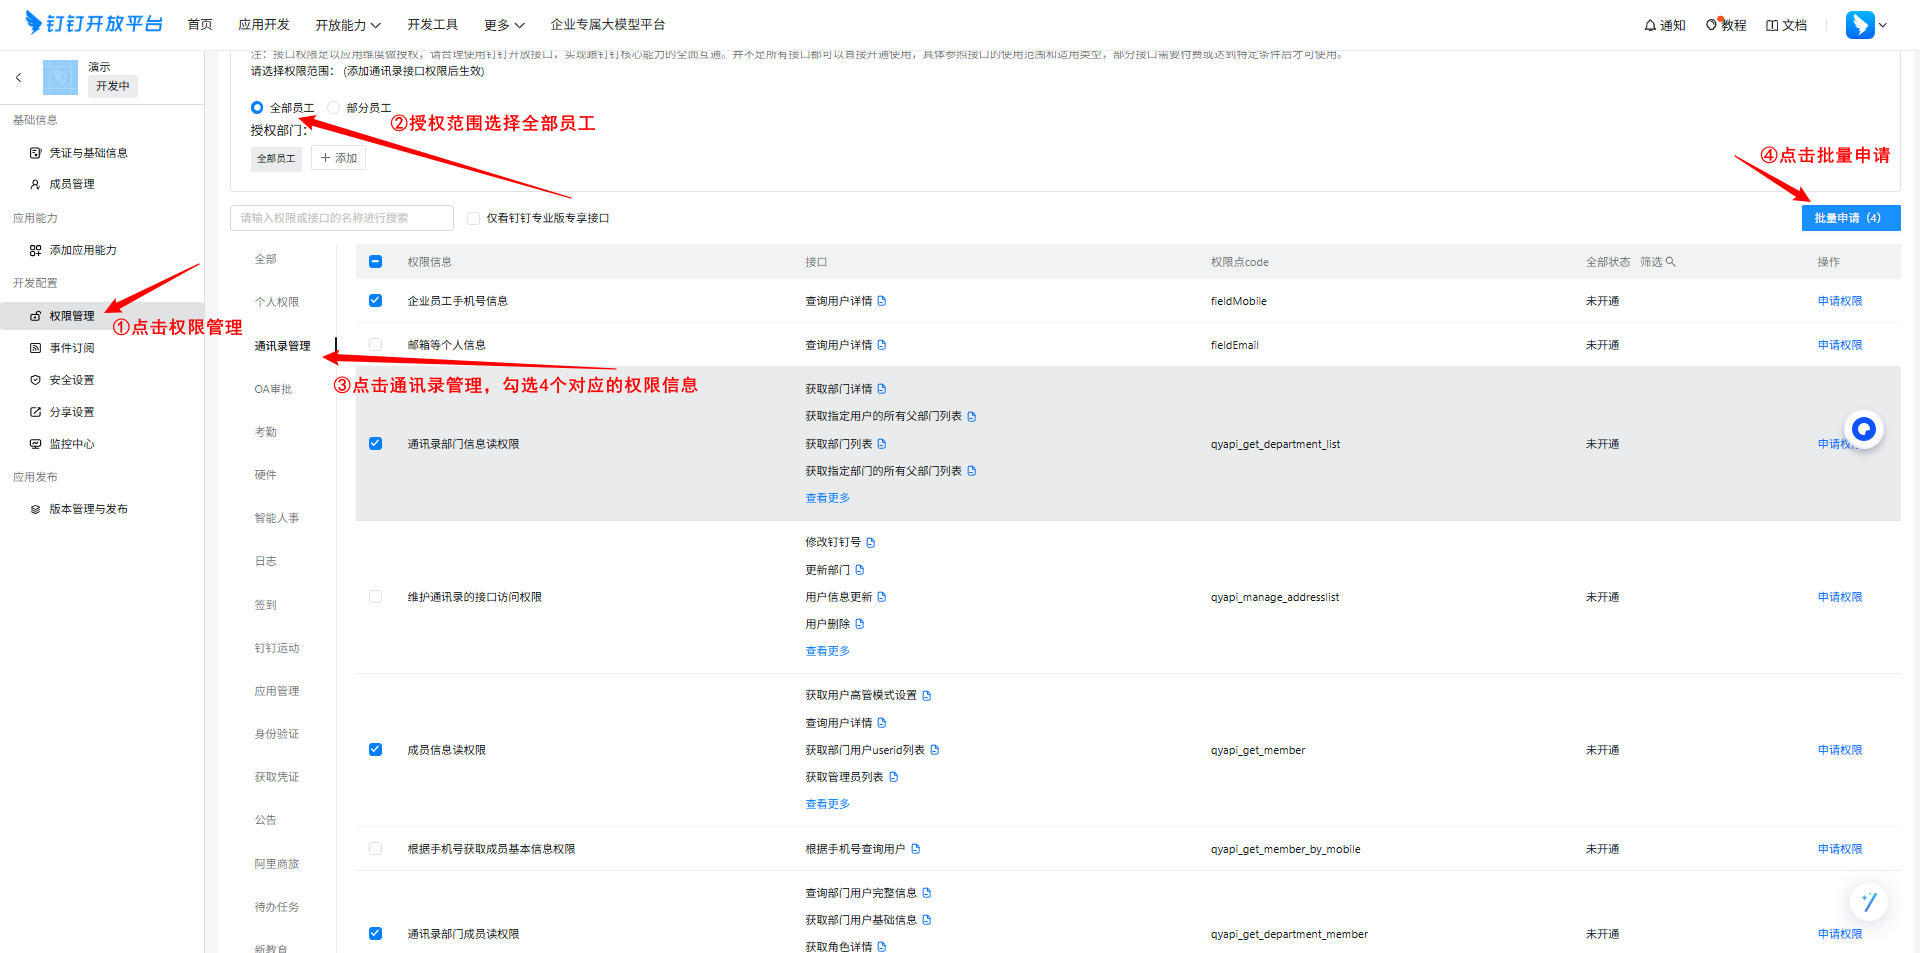This screenshot has height=953, width=1920.
Task: Select the 全部员工 radio button
Action: point(257,107)
